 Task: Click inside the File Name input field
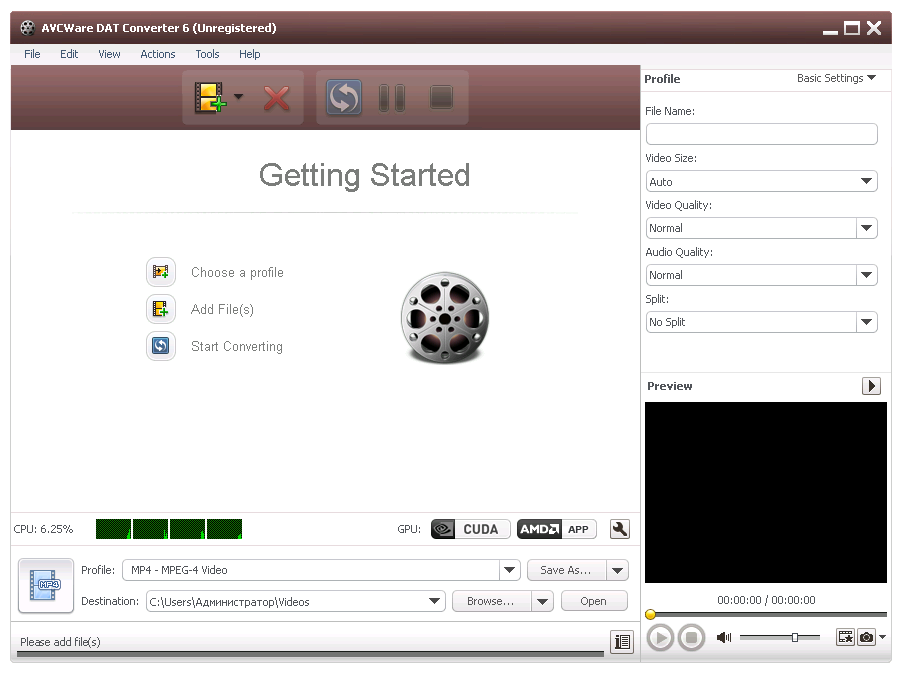[761, 133]
